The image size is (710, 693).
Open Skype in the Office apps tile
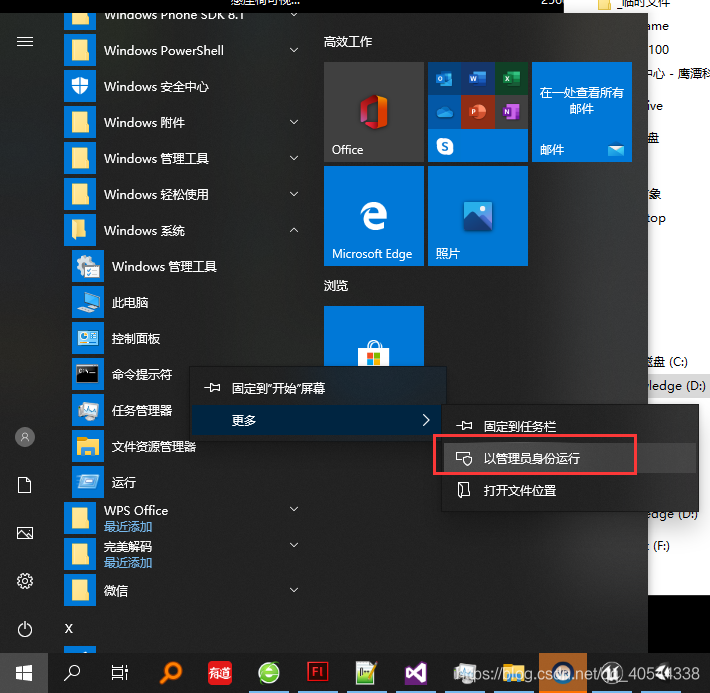point(445,146)
